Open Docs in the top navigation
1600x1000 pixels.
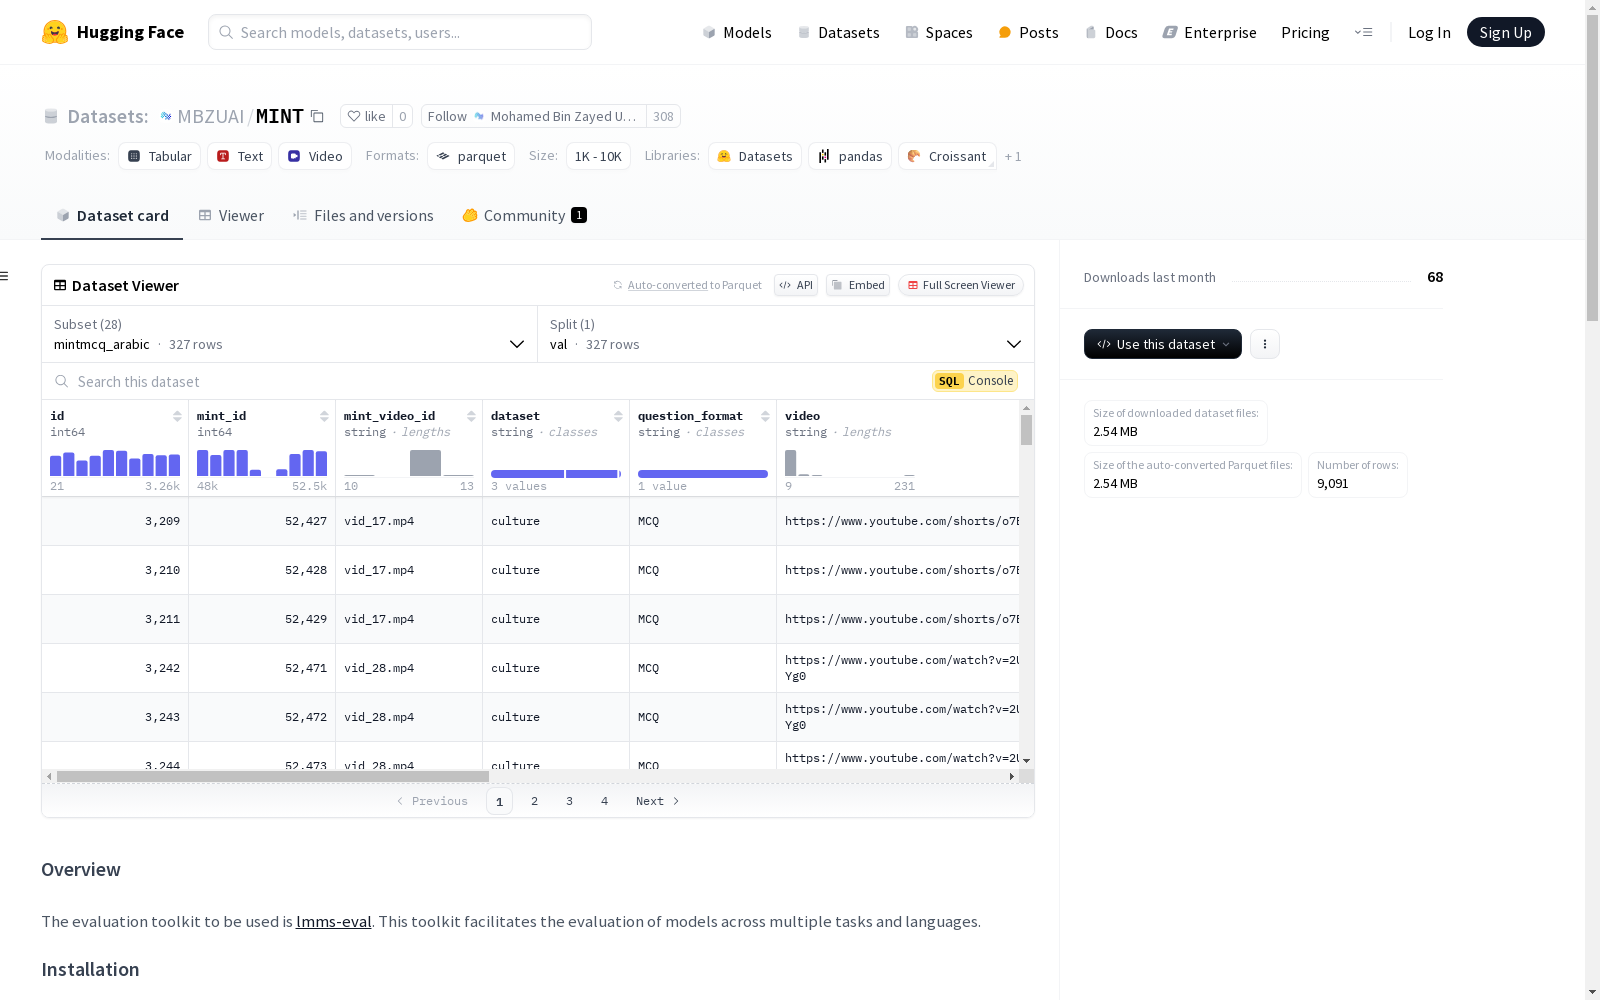pyautogui.click(x=1111, y=32)
